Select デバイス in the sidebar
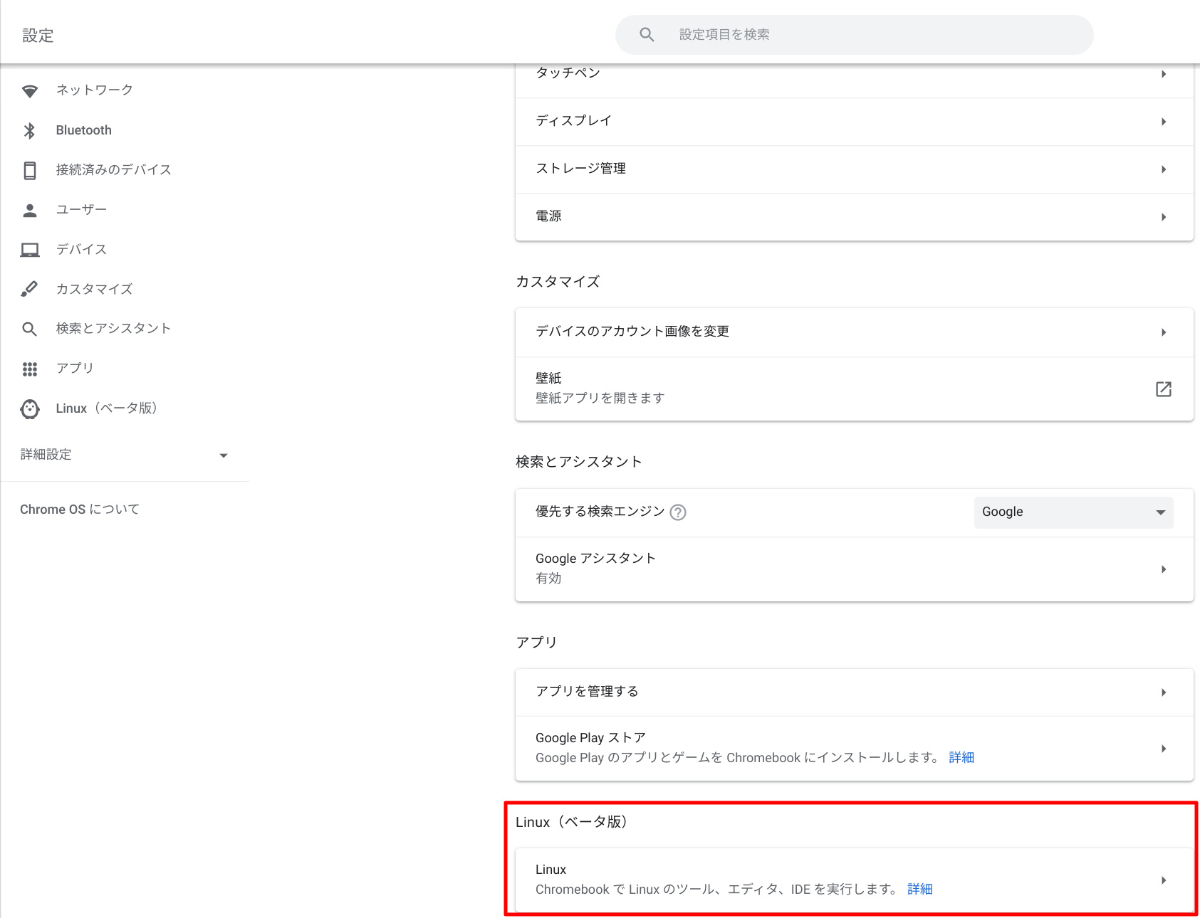 pyautogui.click(x=81, y=249)
